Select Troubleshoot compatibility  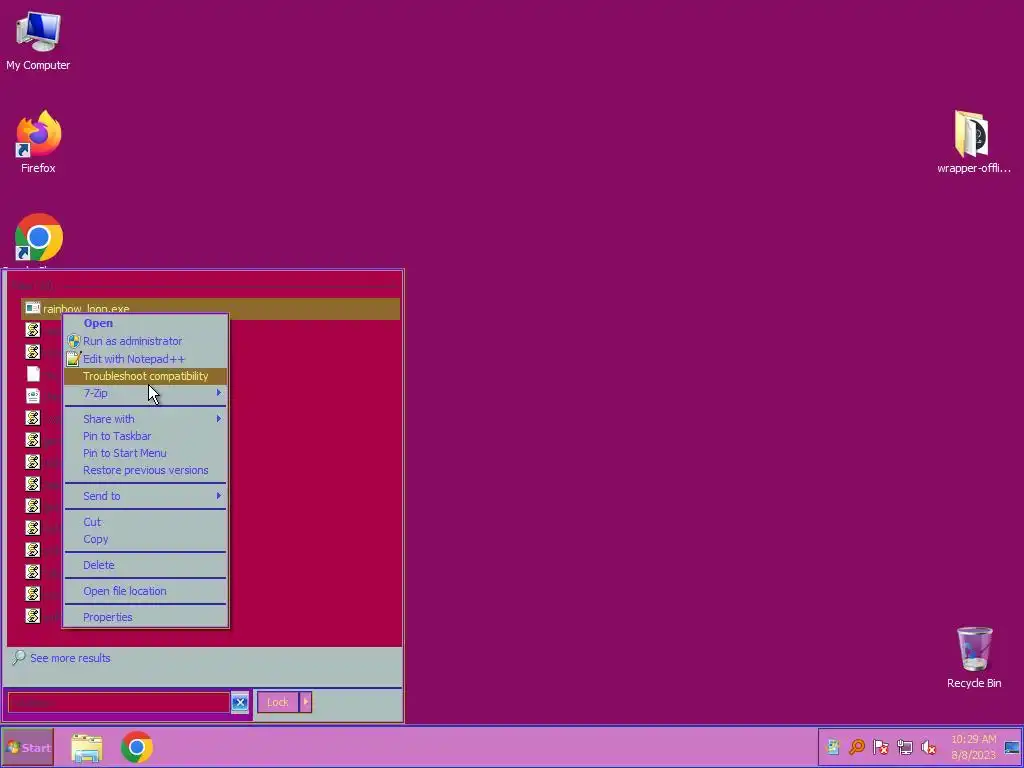tap(146, 376)
